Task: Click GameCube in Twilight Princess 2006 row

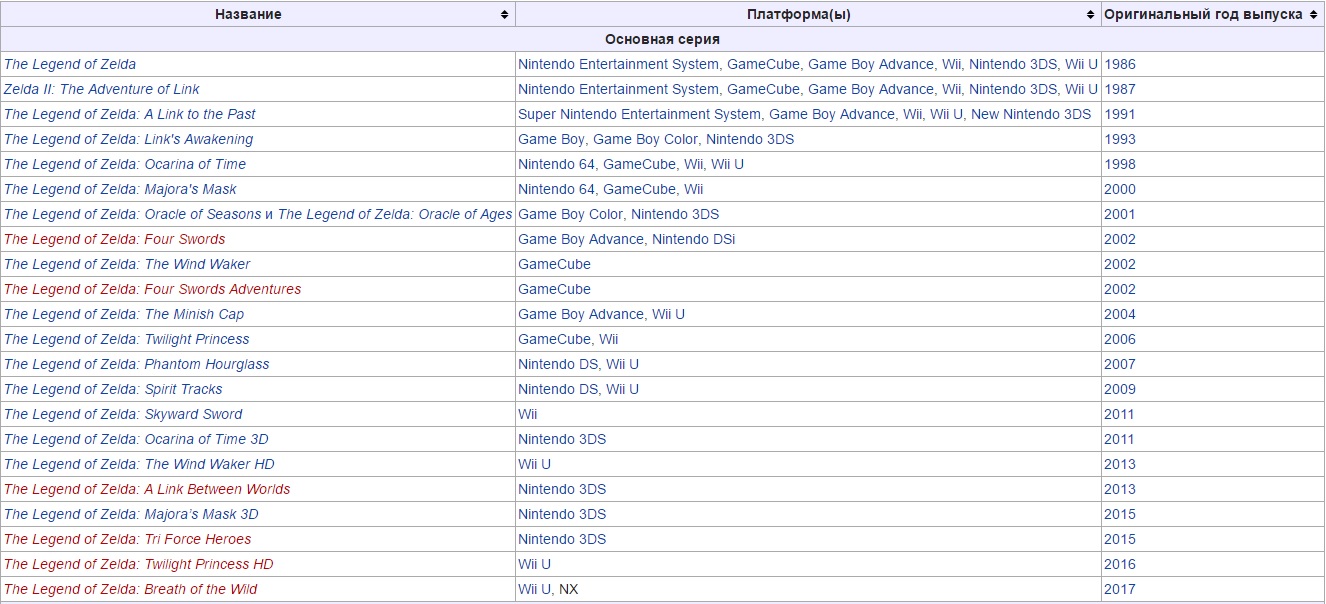Action: [554, 339]
